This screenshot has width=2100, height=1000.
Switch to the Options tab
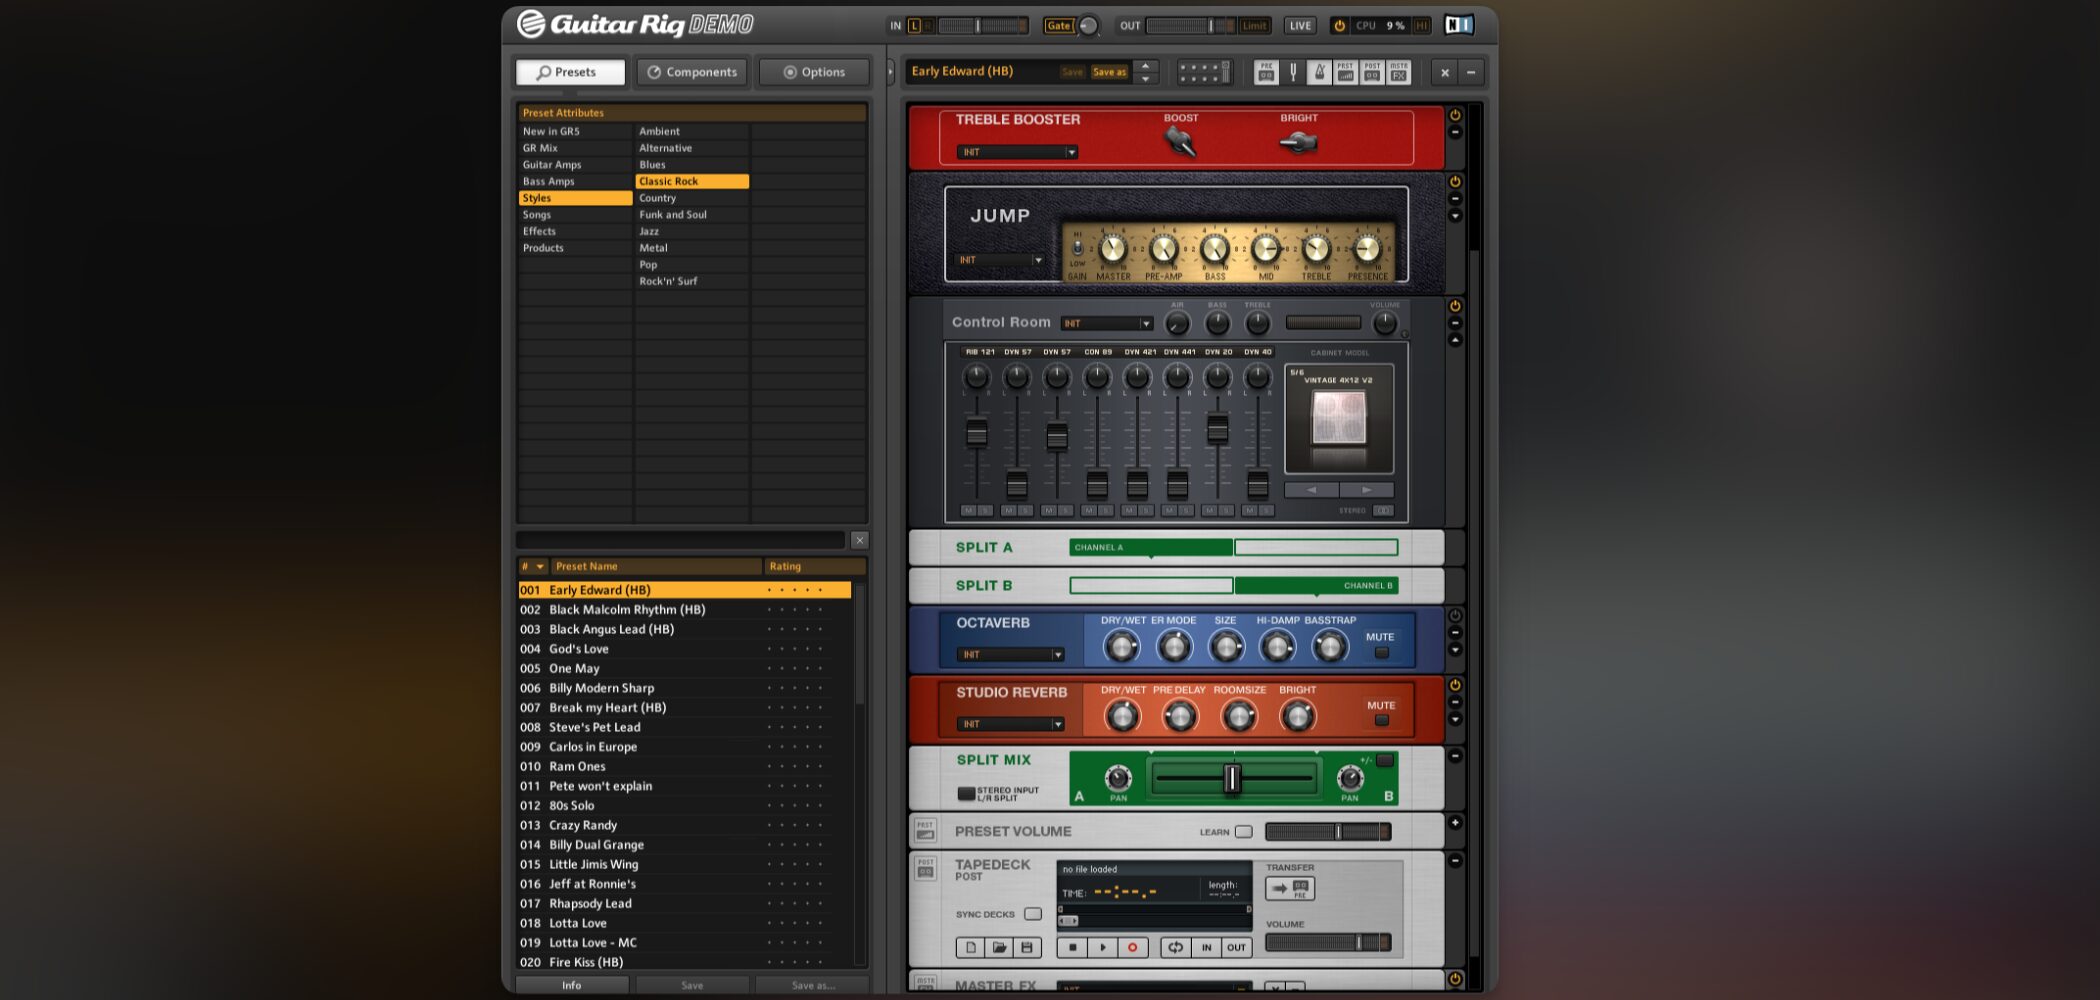tap(814, 72)
